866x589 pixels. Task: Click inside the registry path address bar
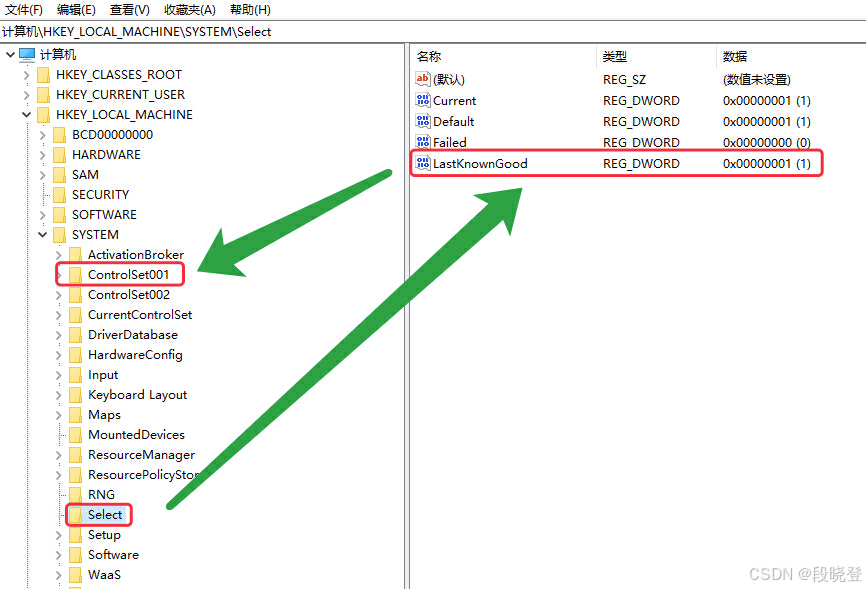(200, 31)
